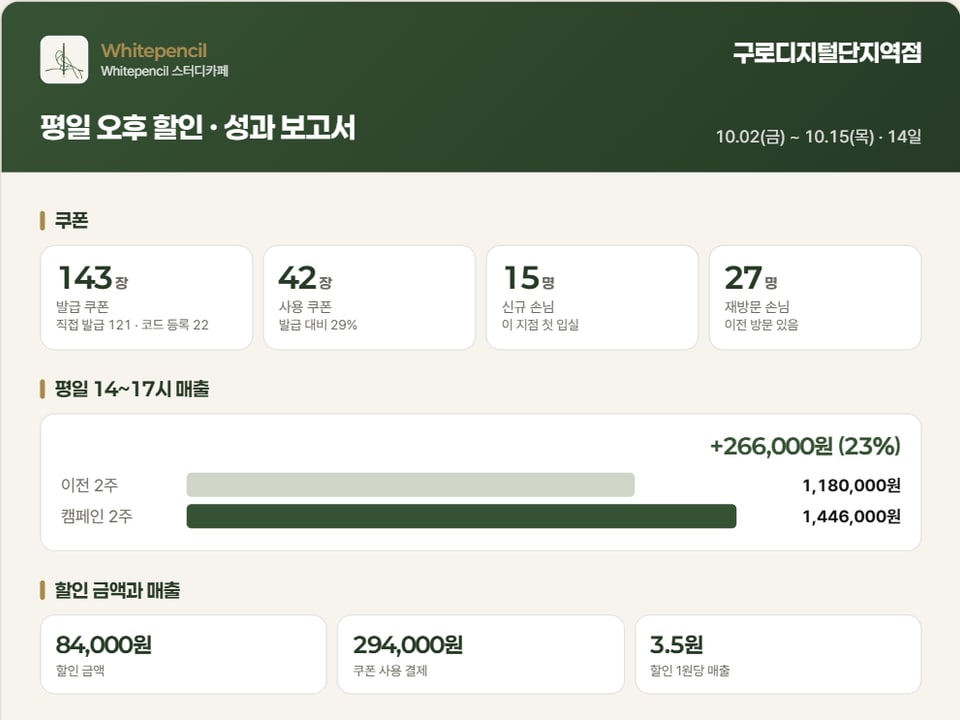The width and height of the screenshot is (960, 720).
Task: Click the 재방문 손님 label
Action: click(x=757, y=306)
